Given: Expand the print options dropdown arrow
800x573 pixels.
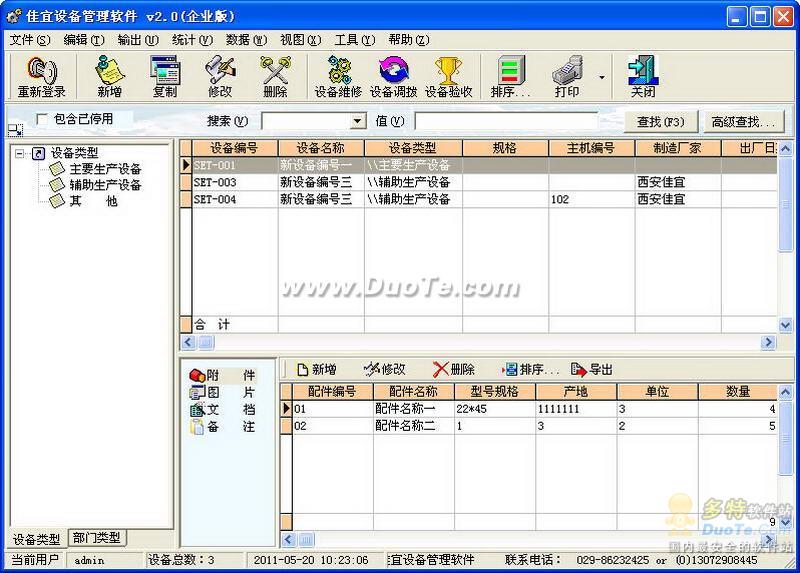Looking at the screenshot, I should pyautogui.click(x=602, y=78).
